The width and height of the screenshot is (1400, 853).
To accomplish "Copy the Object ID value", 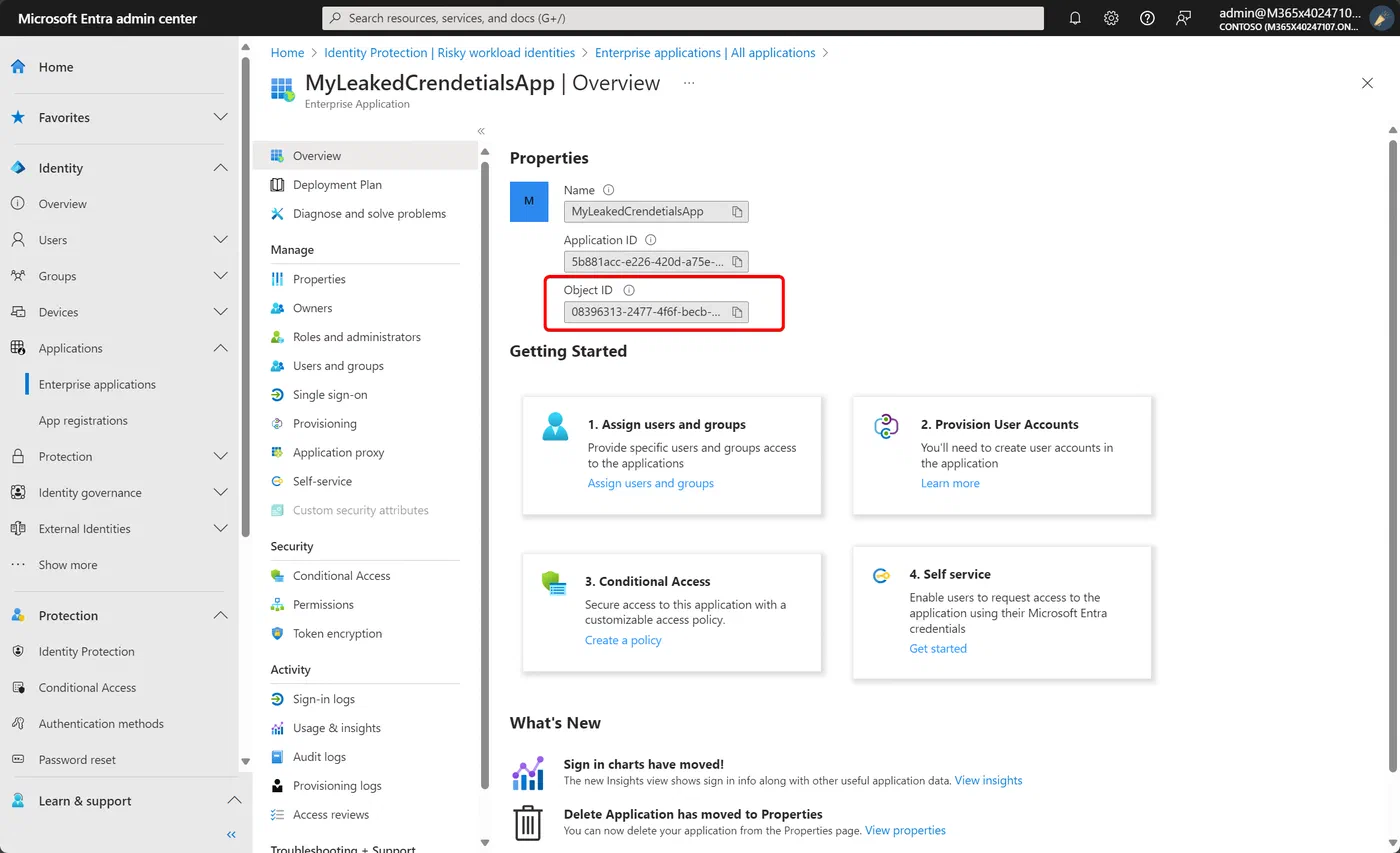I will point(737,312).
